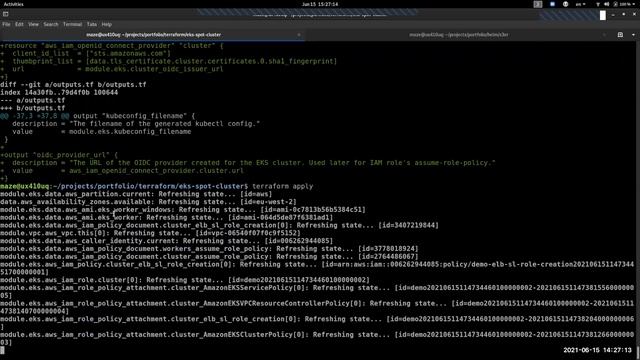Click the '--- a/outputs.tf' line
640x360 pixels.
click(x=33, y=100)
